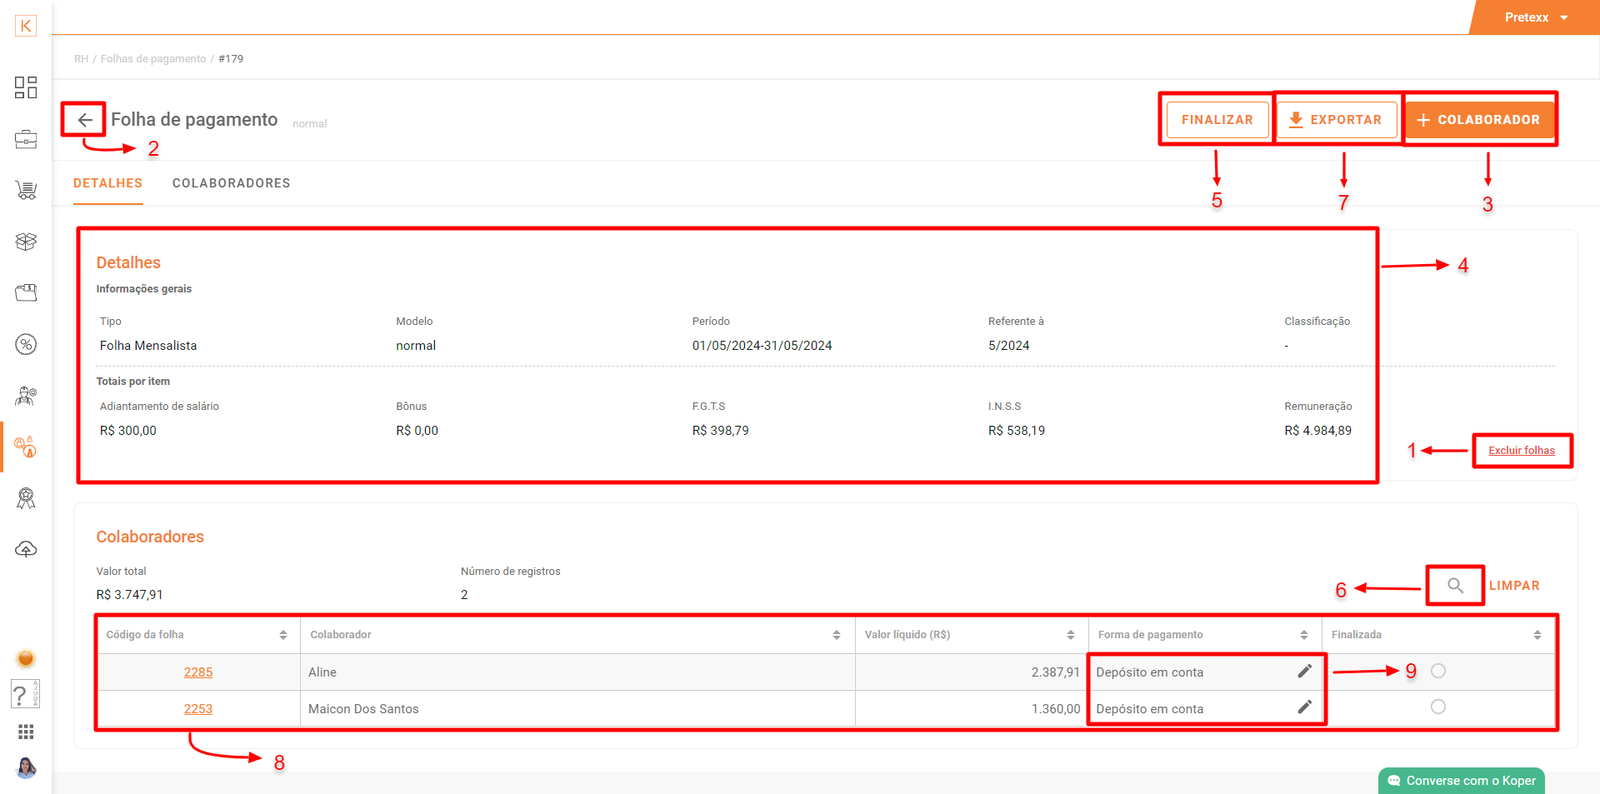
Task: Edit payment method for Aline with pencil
Action: coord(1304,672)
